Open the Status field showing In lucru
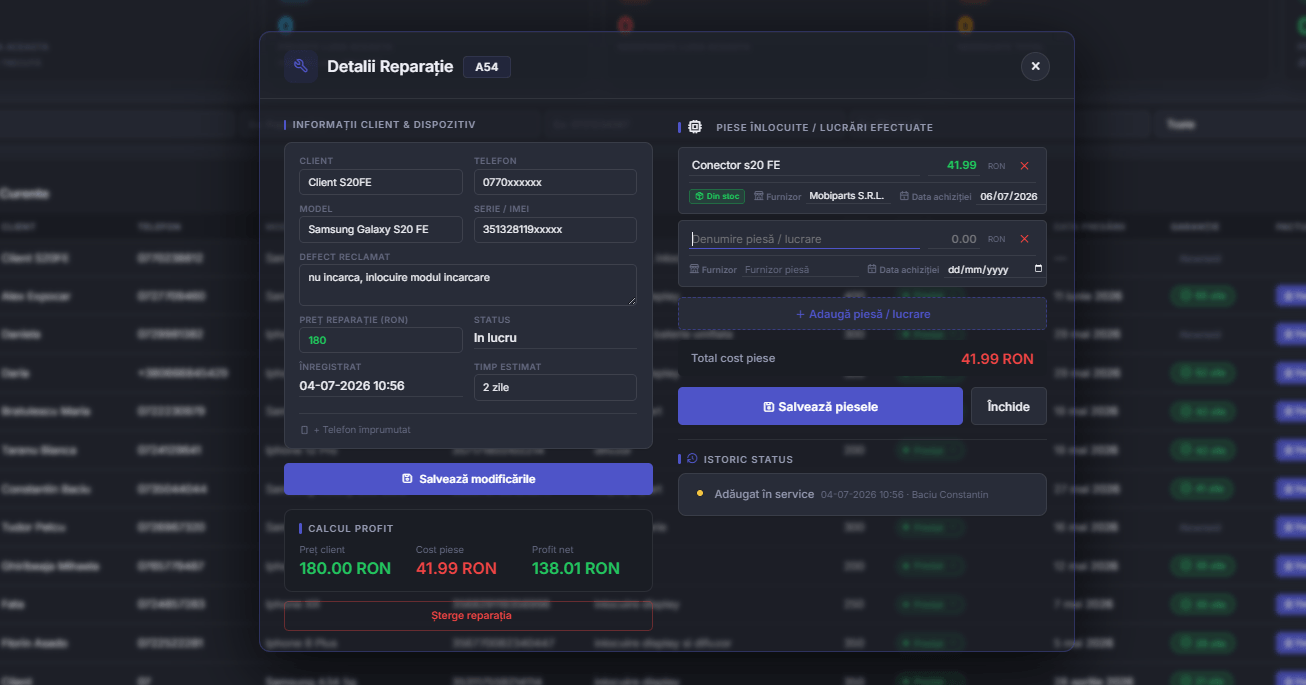 pos(555,338)
